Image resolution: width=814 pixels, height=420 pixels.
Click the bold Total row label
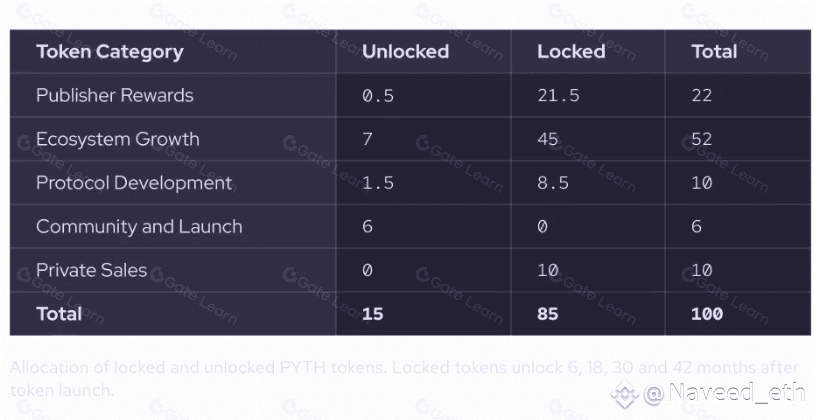pyautogui.click(x=59, y=314)
